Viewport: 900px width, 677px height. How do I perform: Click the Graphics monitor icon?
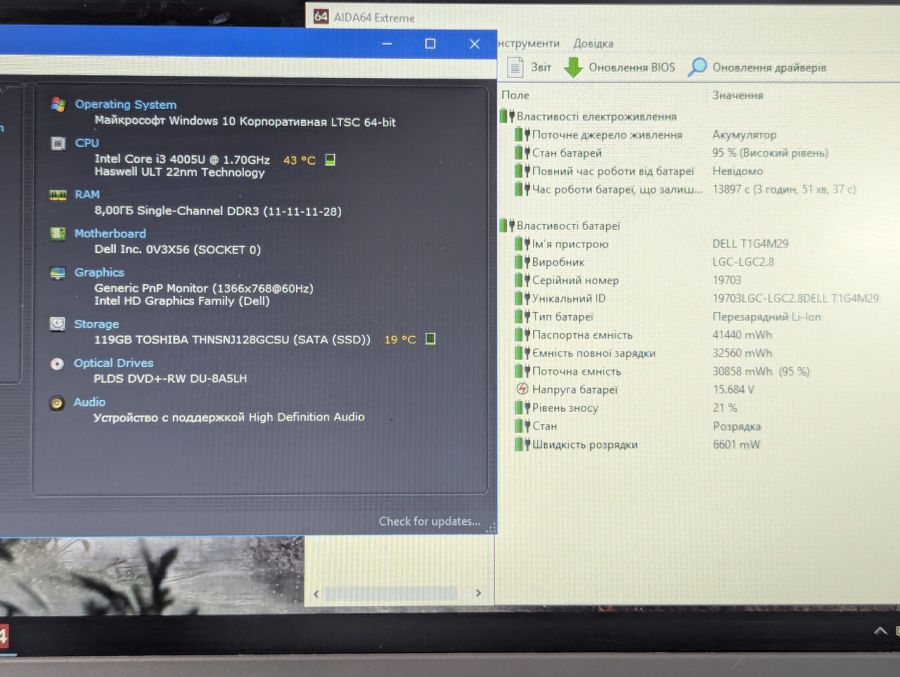[x=57, y=273]
